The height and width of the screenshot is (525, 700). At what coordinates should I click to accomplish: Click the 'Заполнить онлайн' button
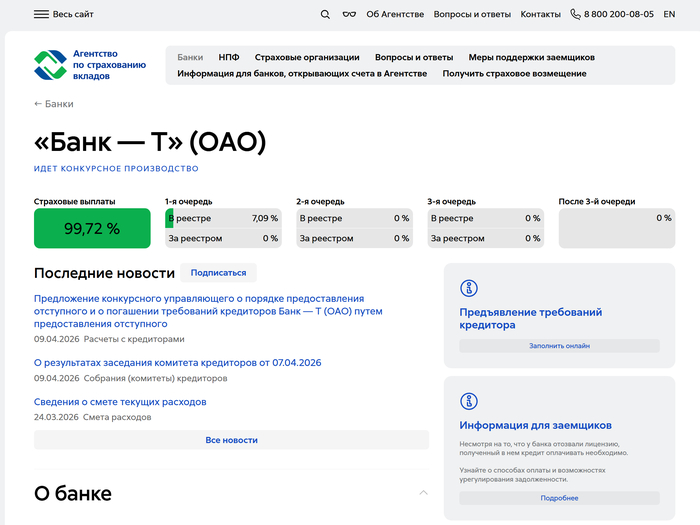559,346
